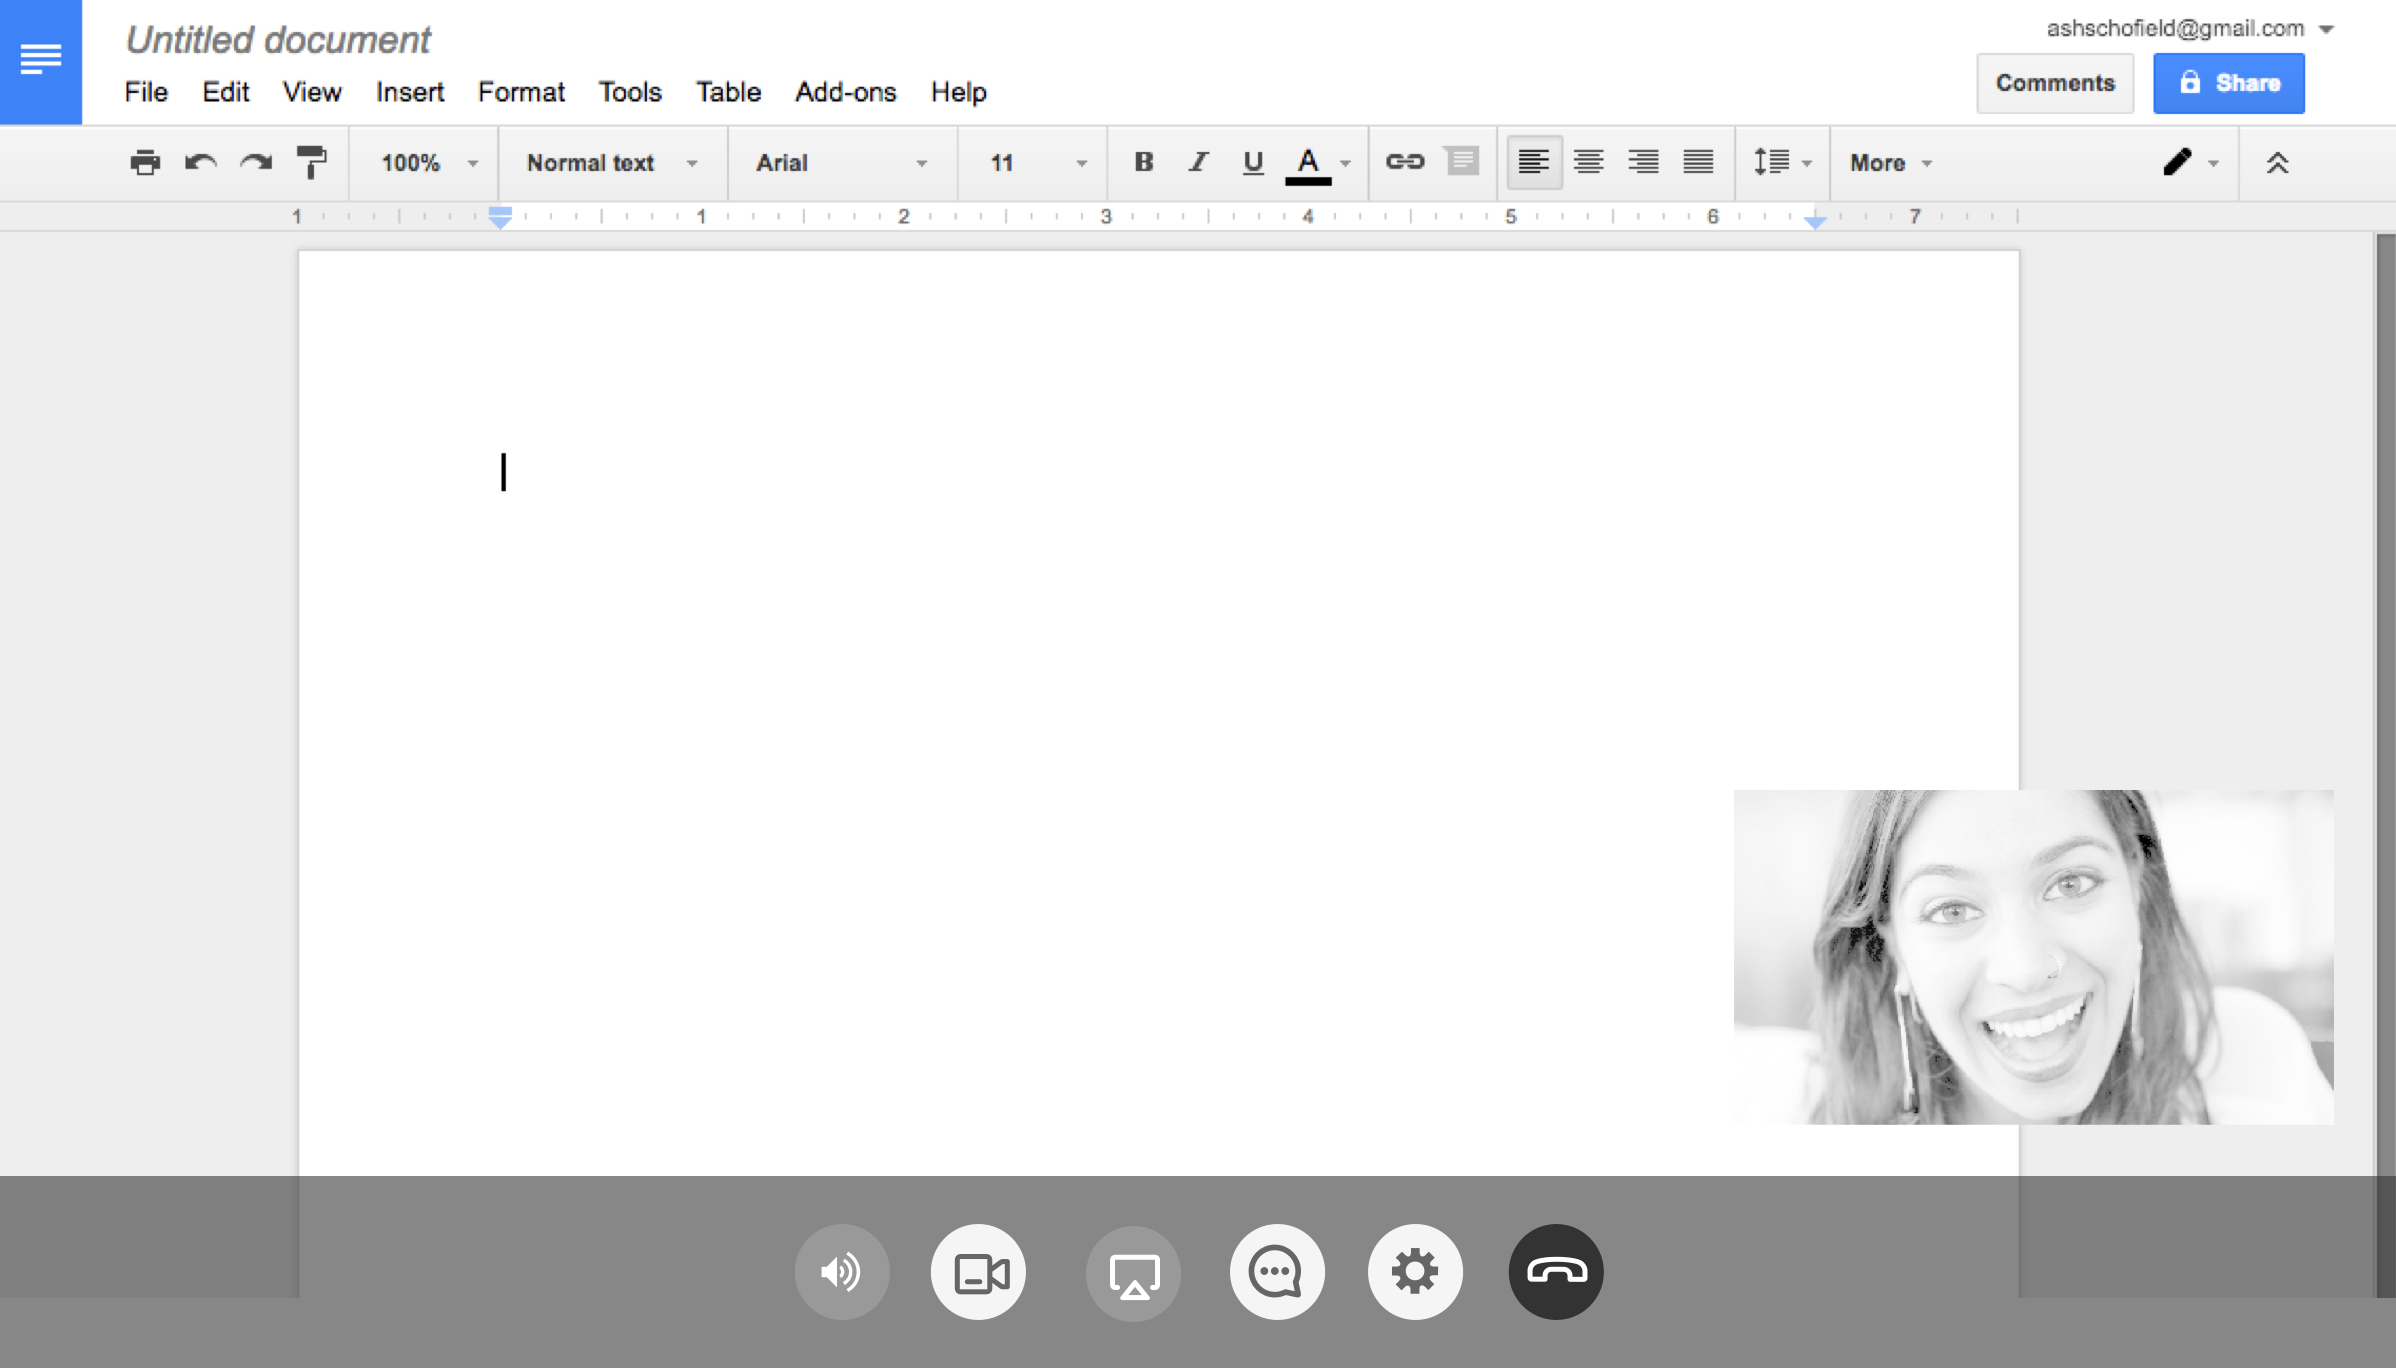Open chat in the call bar
This screenshot has height=1368, width=2396.
1277,1272
